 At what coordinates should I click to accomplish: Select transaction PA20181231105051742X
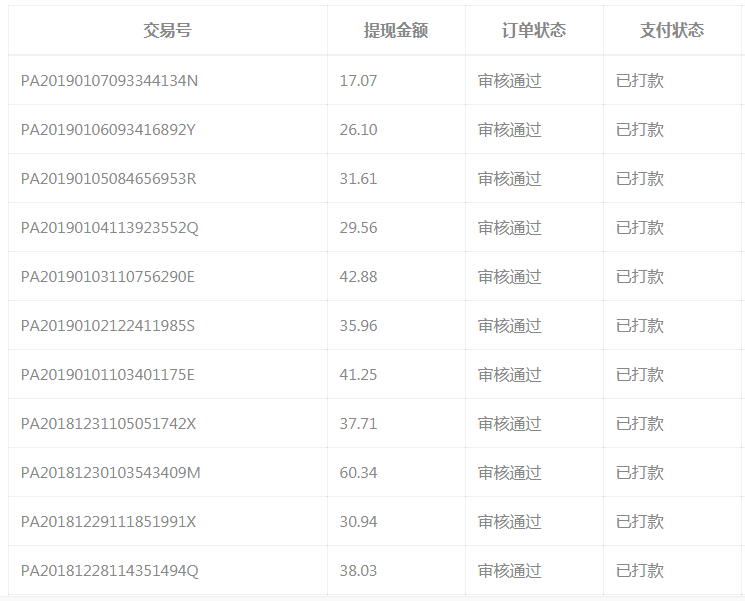[108, 424]
